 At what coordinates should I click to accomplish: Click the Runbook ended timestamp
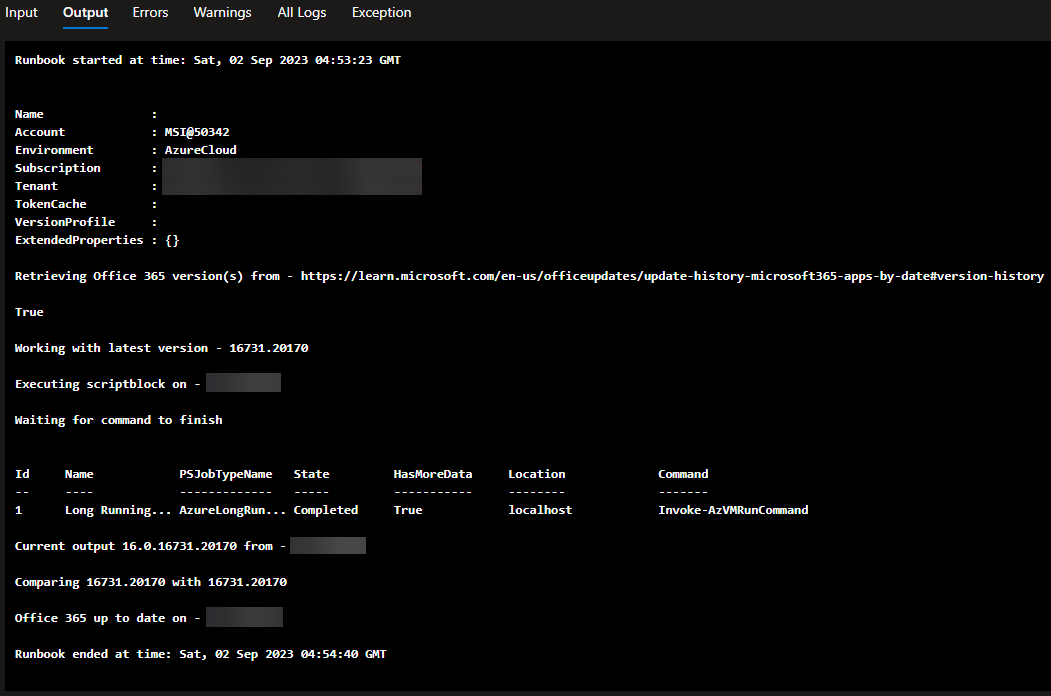tap(198, 653)
